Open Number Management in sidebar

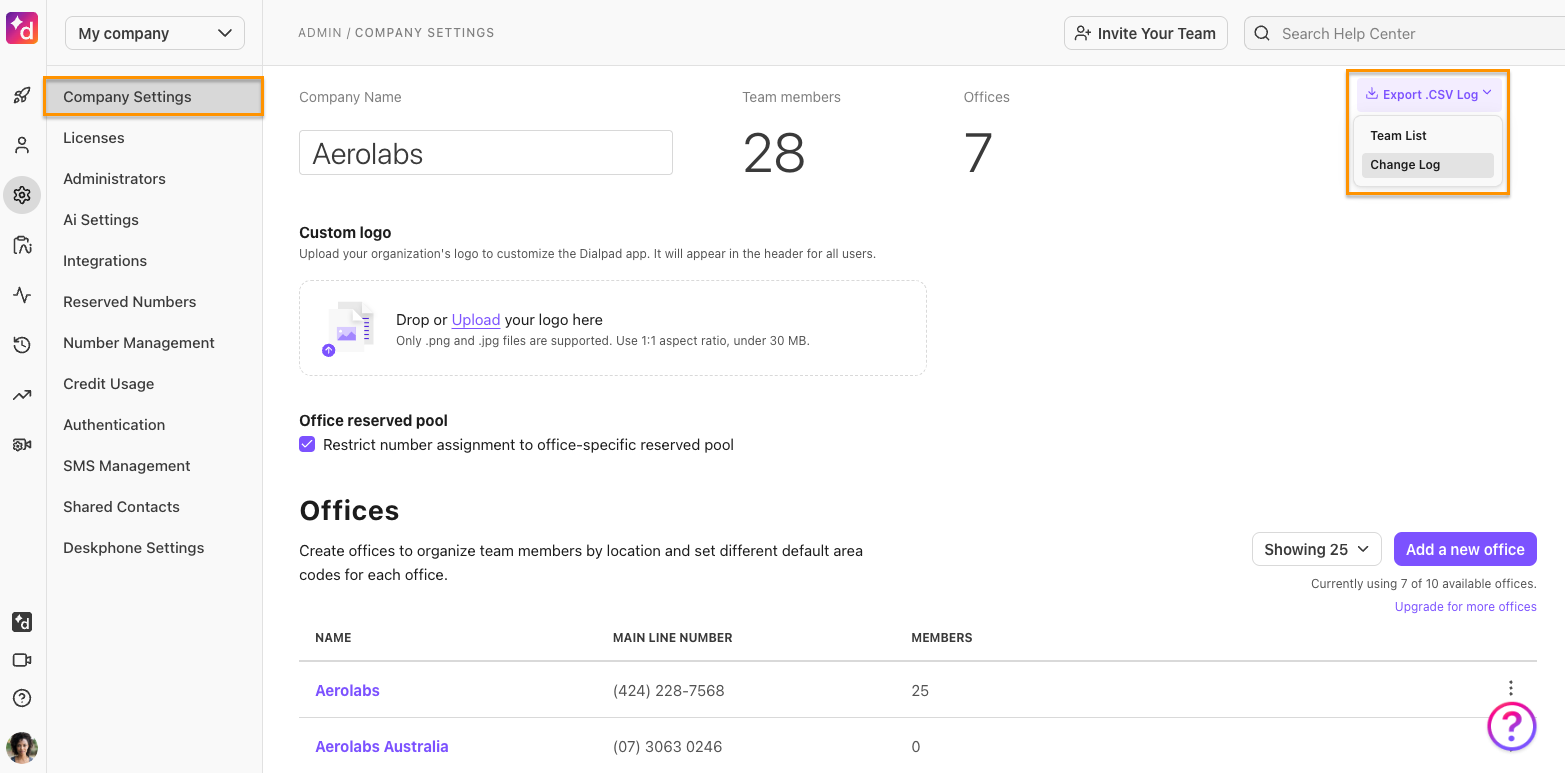click(x=139, y=343)
